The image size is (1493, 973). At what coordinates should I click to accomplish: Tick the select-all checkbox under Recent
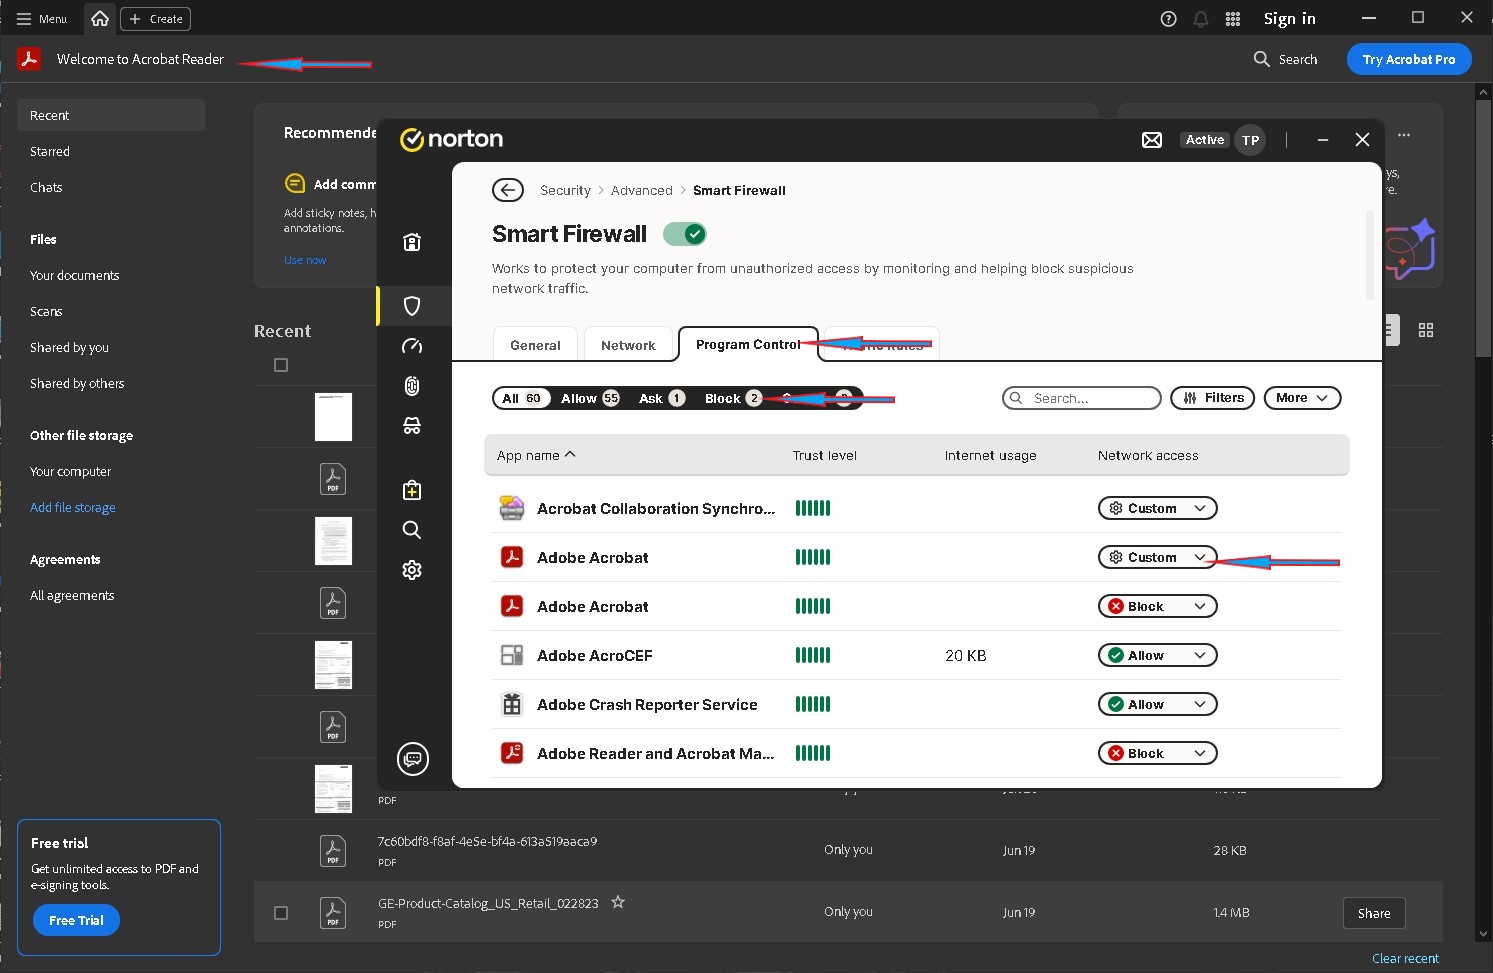tap(281, 365)
